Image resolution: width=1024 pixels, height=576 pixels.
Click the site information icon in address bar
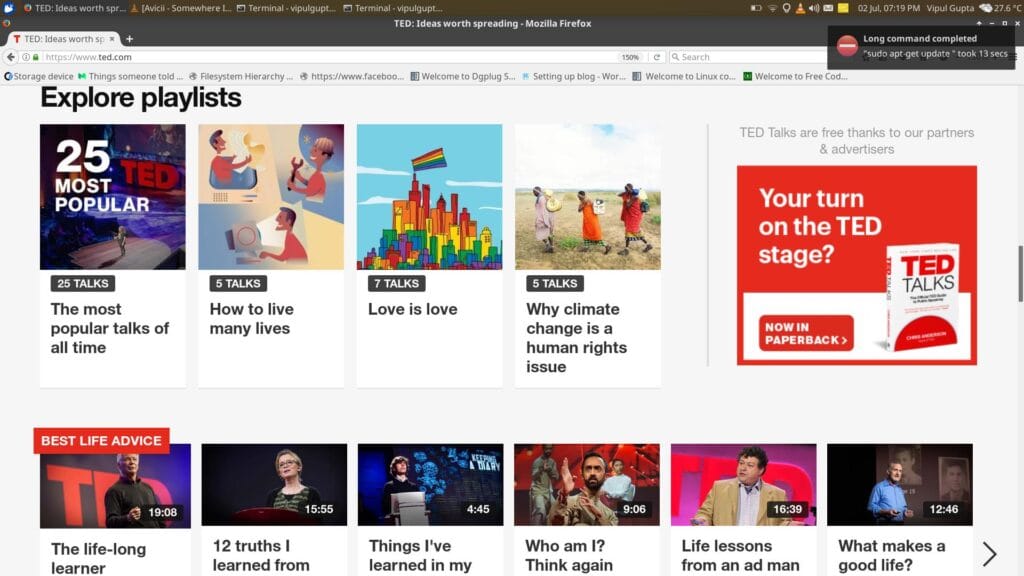point(26,57)
